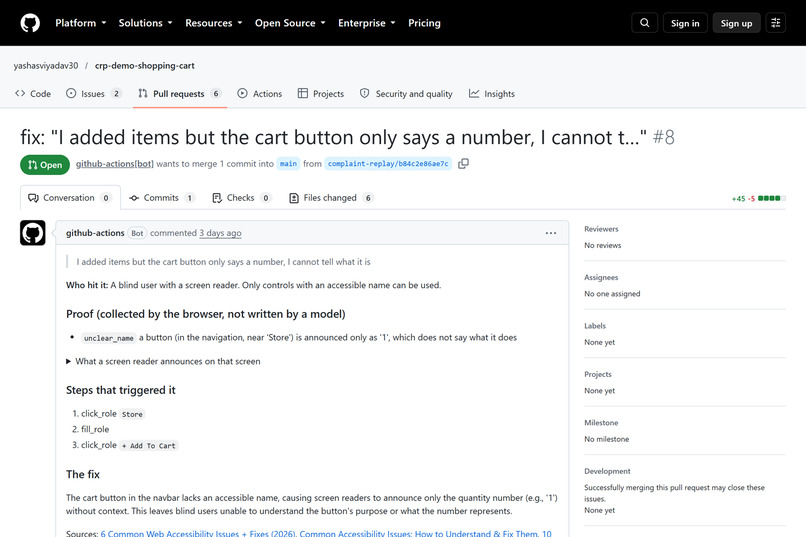Screen dimensions: 806x537
Task: Open the Pull requests tab
Action: pos(180,94)
